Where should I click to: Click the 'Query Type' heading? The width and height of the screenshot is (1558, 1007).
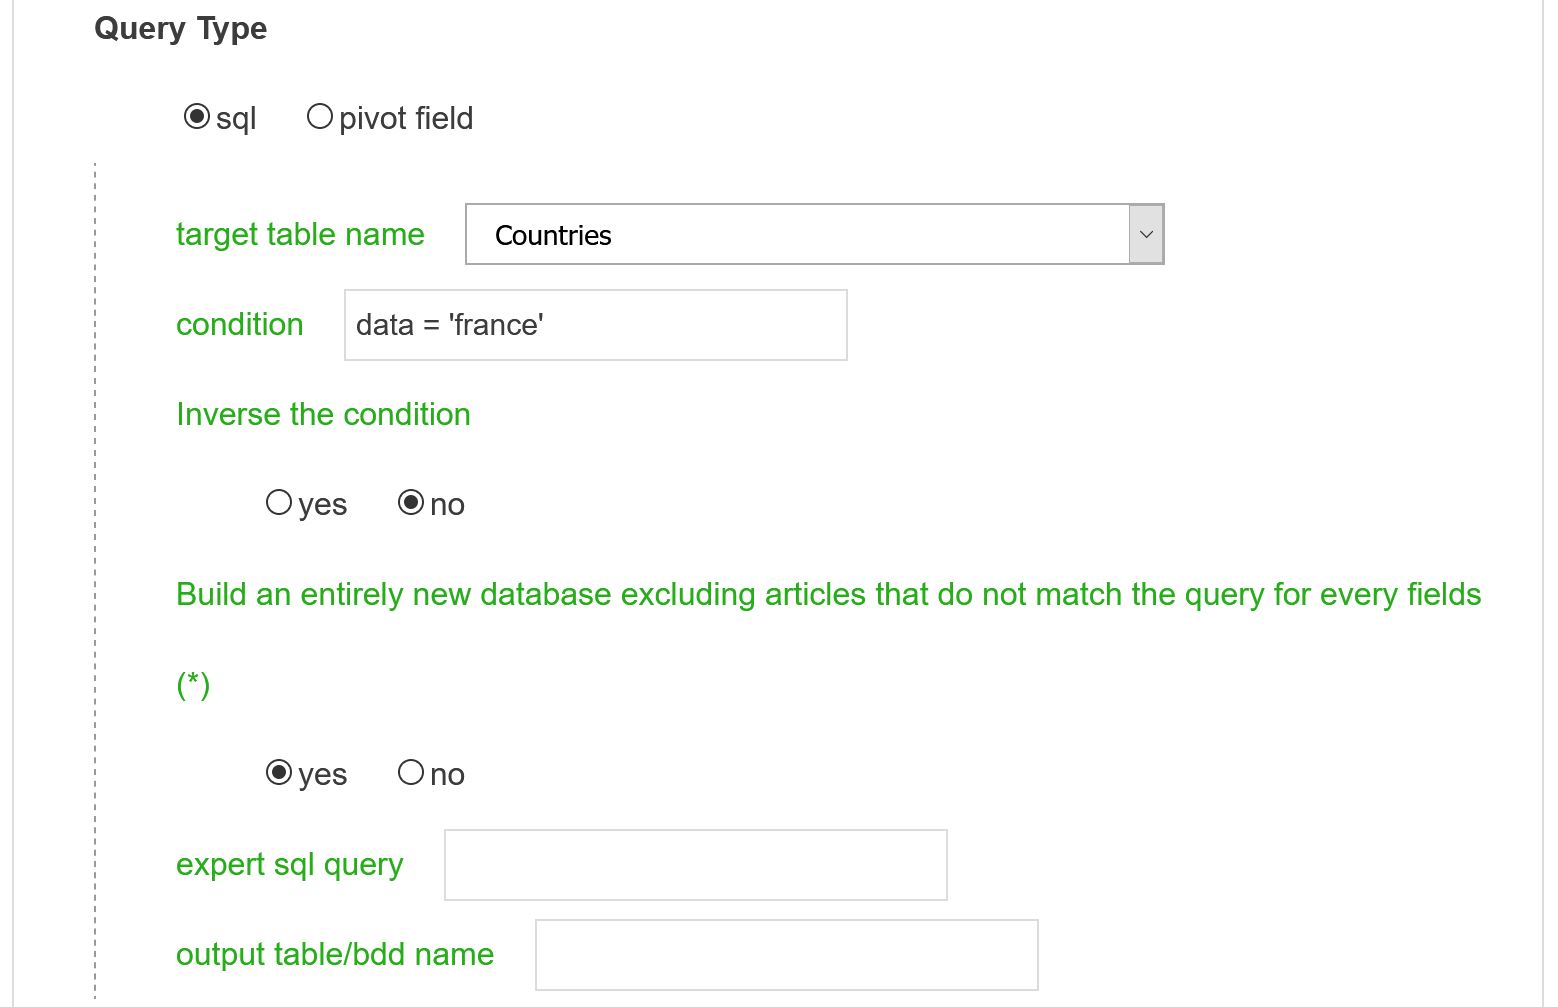180,29
